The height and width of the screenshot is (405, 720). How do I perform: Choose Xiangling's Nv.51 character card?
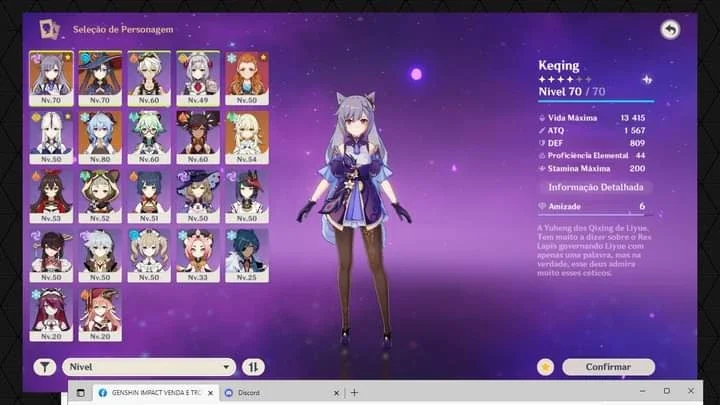pyautogui.click(x=149, y=197)
